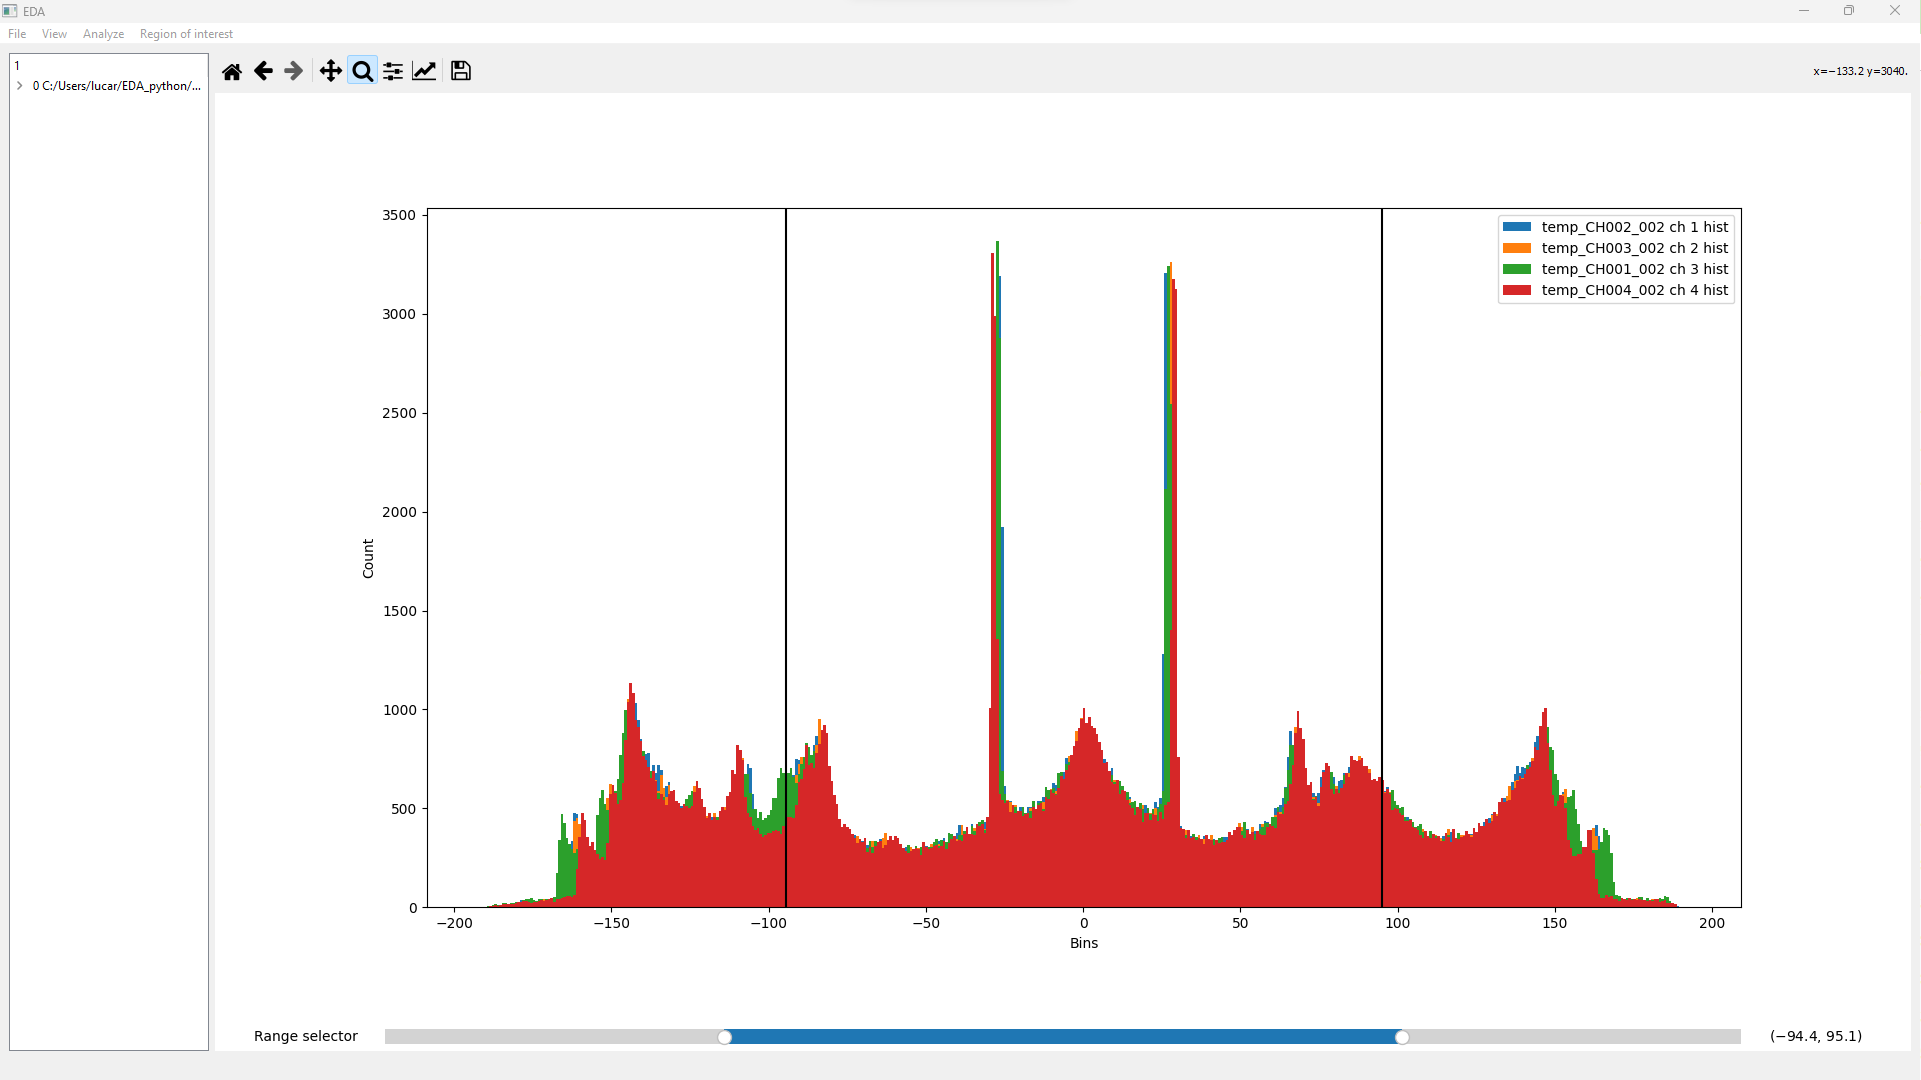Open Configure subplots sliders icon
The image size is (1921, 1080).
pyautogui.click(x=393, y=71)
